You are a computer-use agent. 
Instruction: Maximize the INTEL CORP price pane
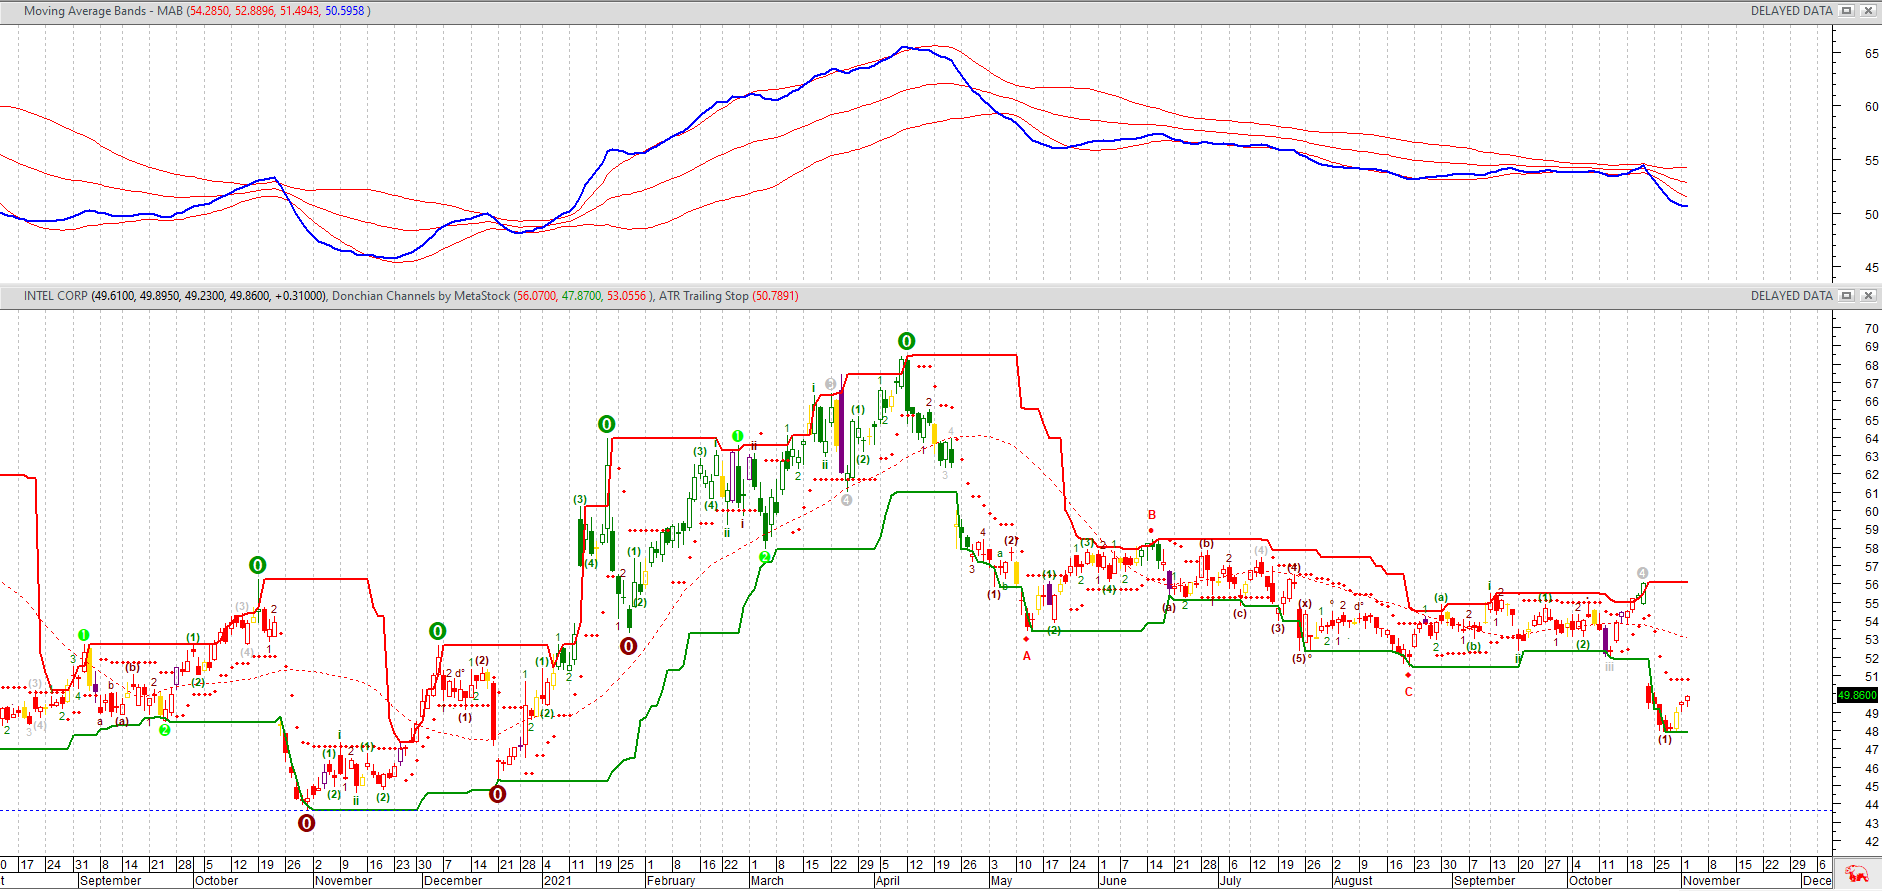click(1847, 296)
